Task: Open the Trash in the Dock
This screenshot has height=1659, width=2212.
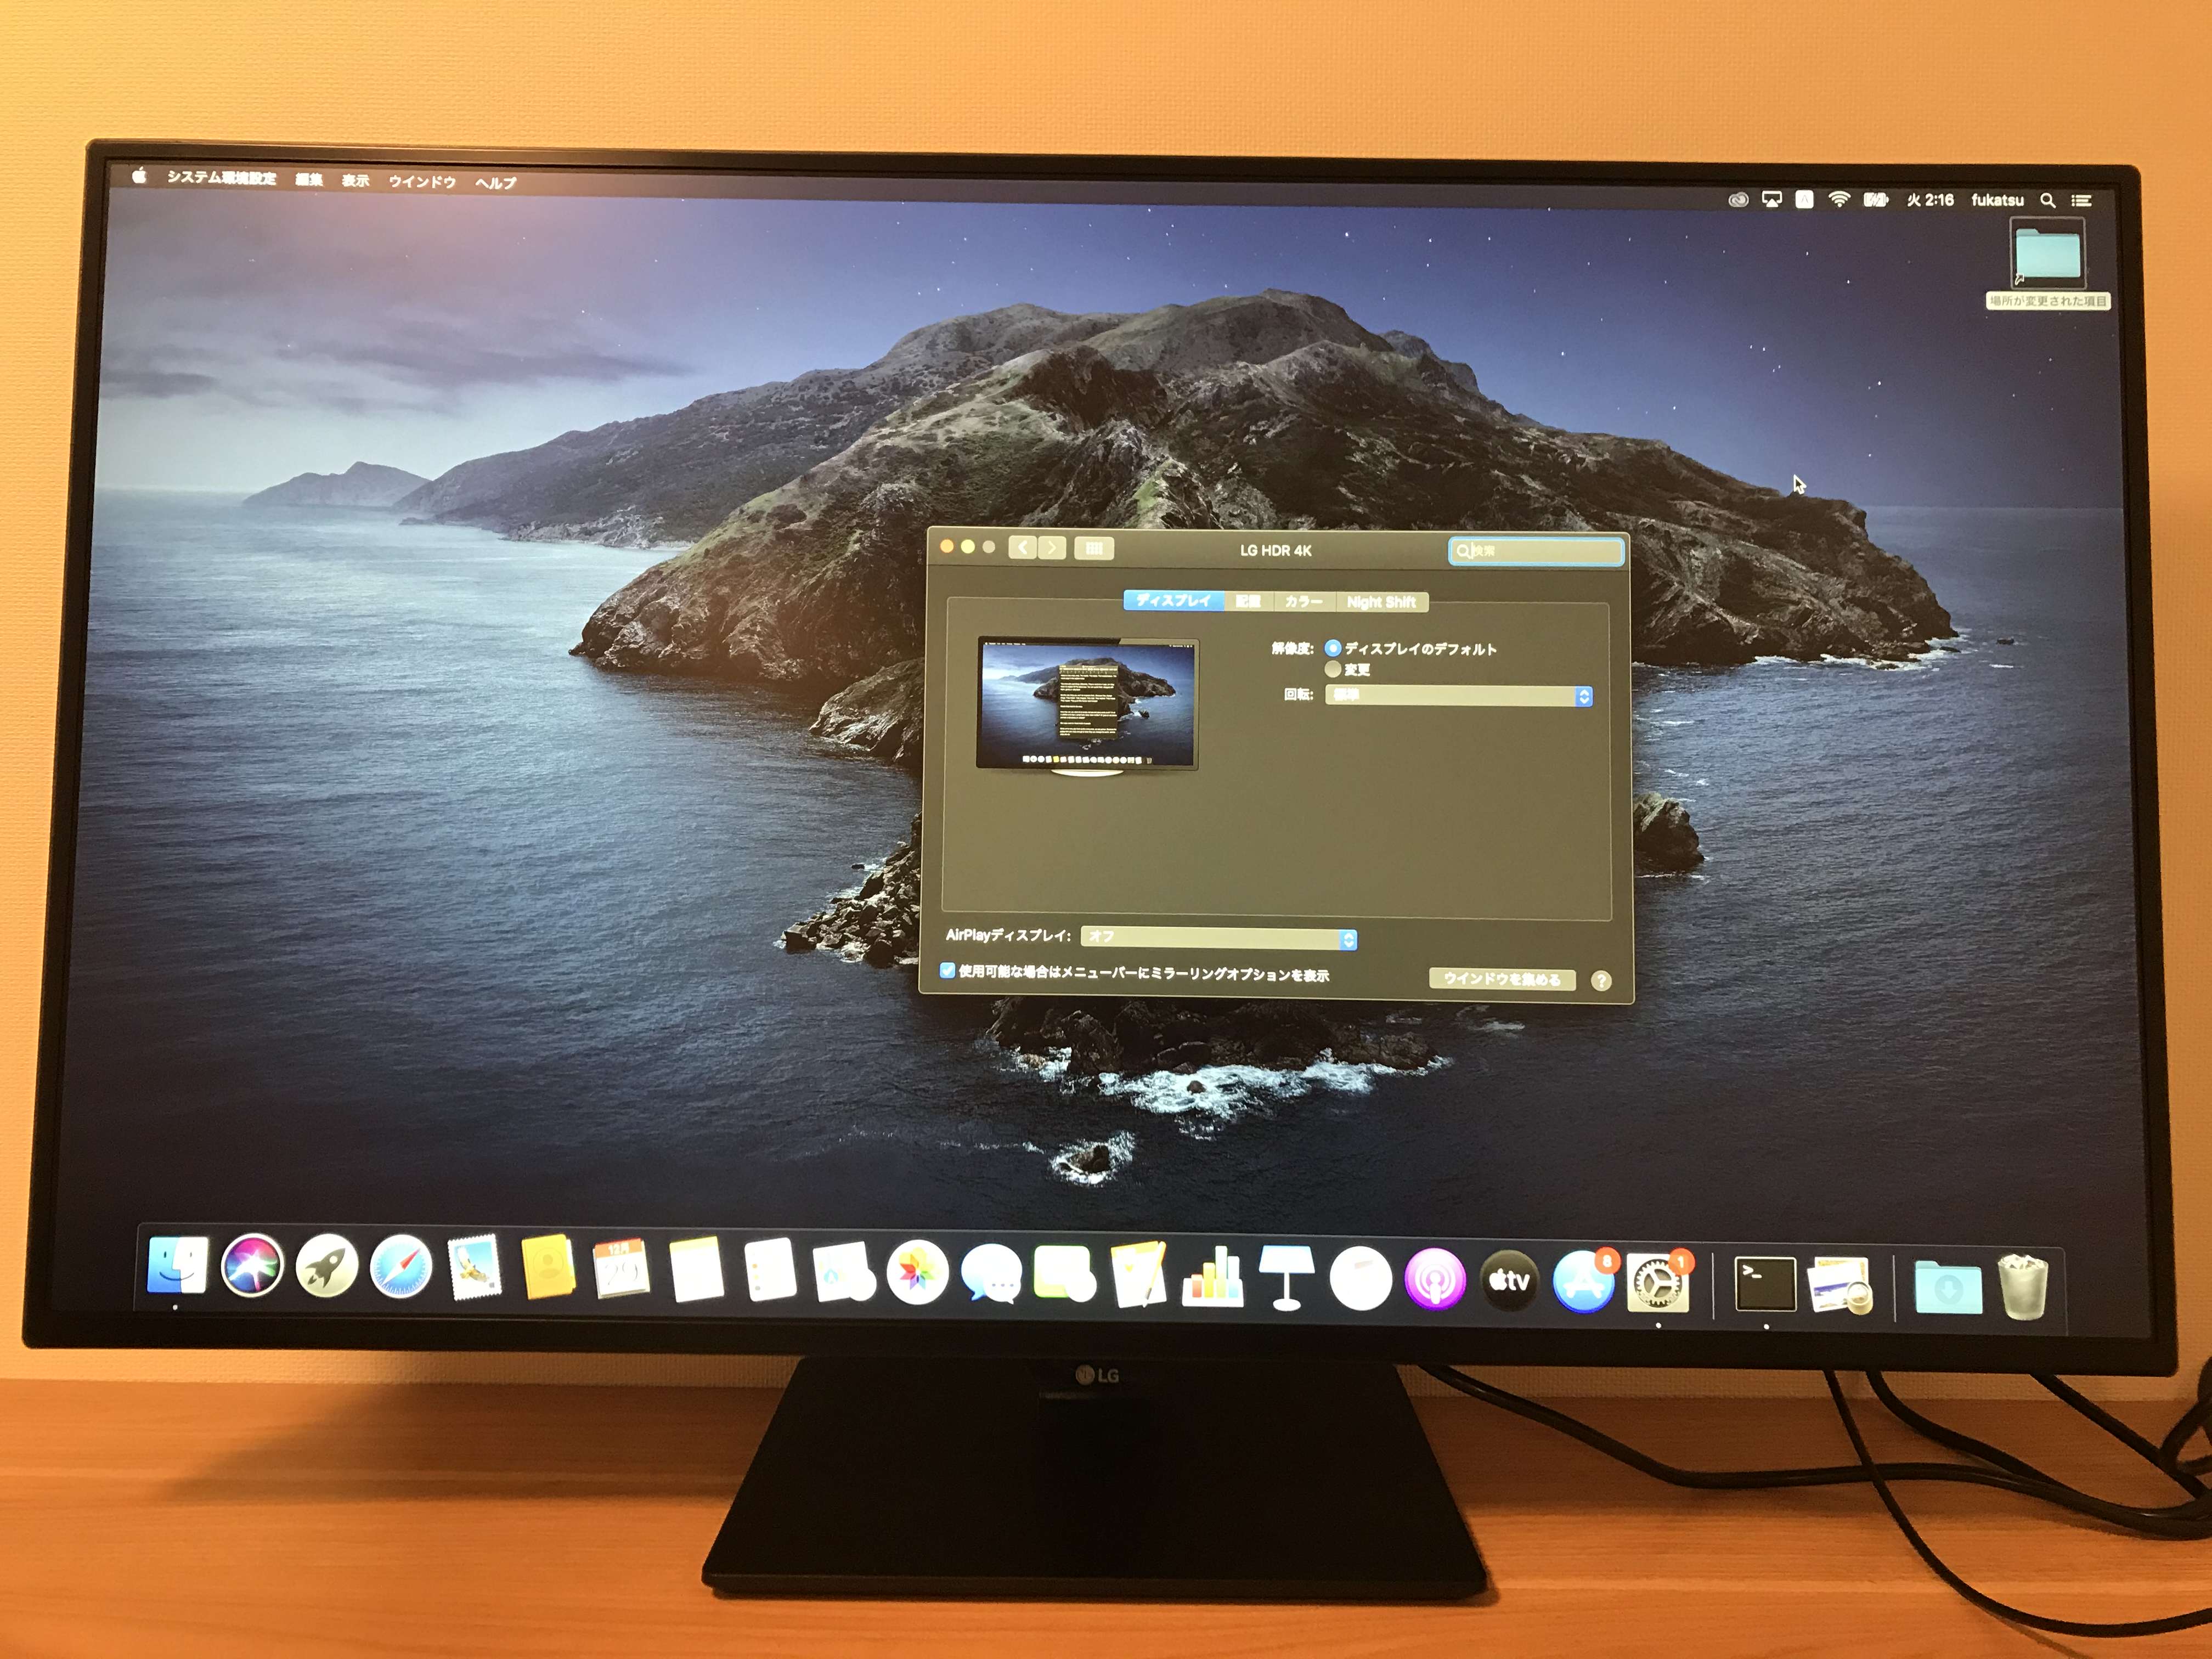Action: coord(2023,1286)
